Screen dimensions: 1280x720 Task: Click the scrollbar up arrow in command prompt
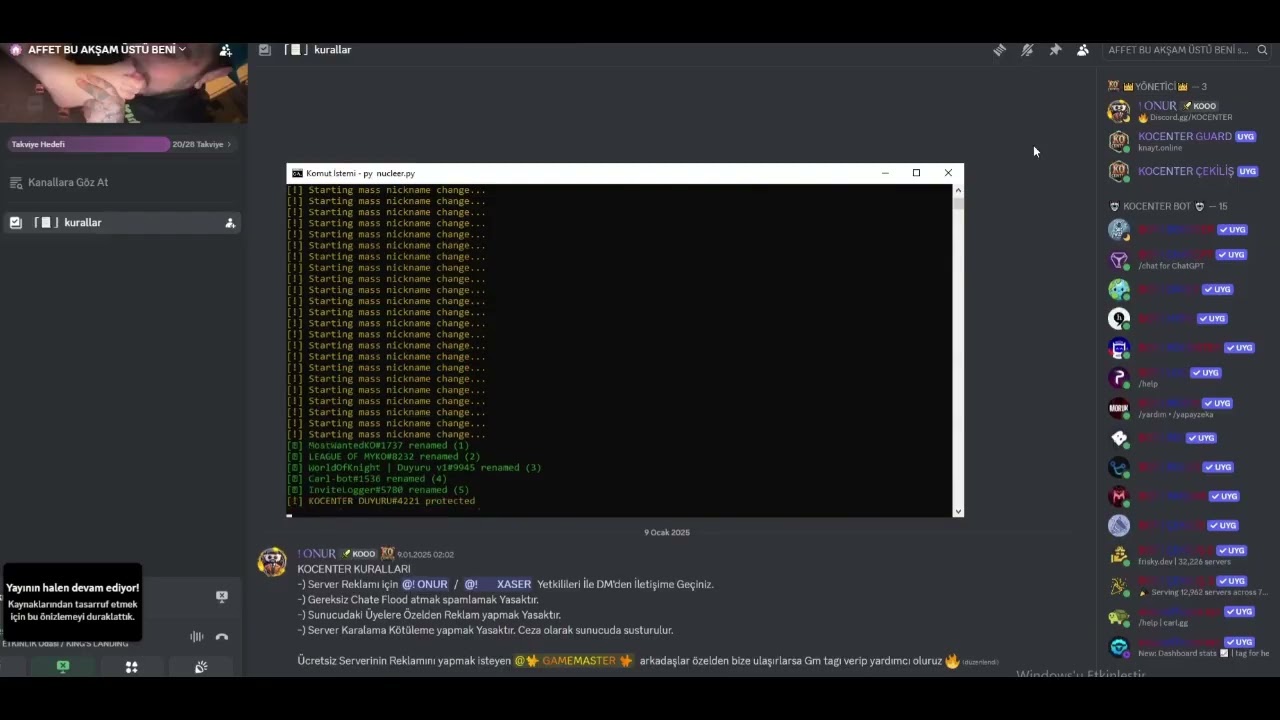tap(958, 190)
